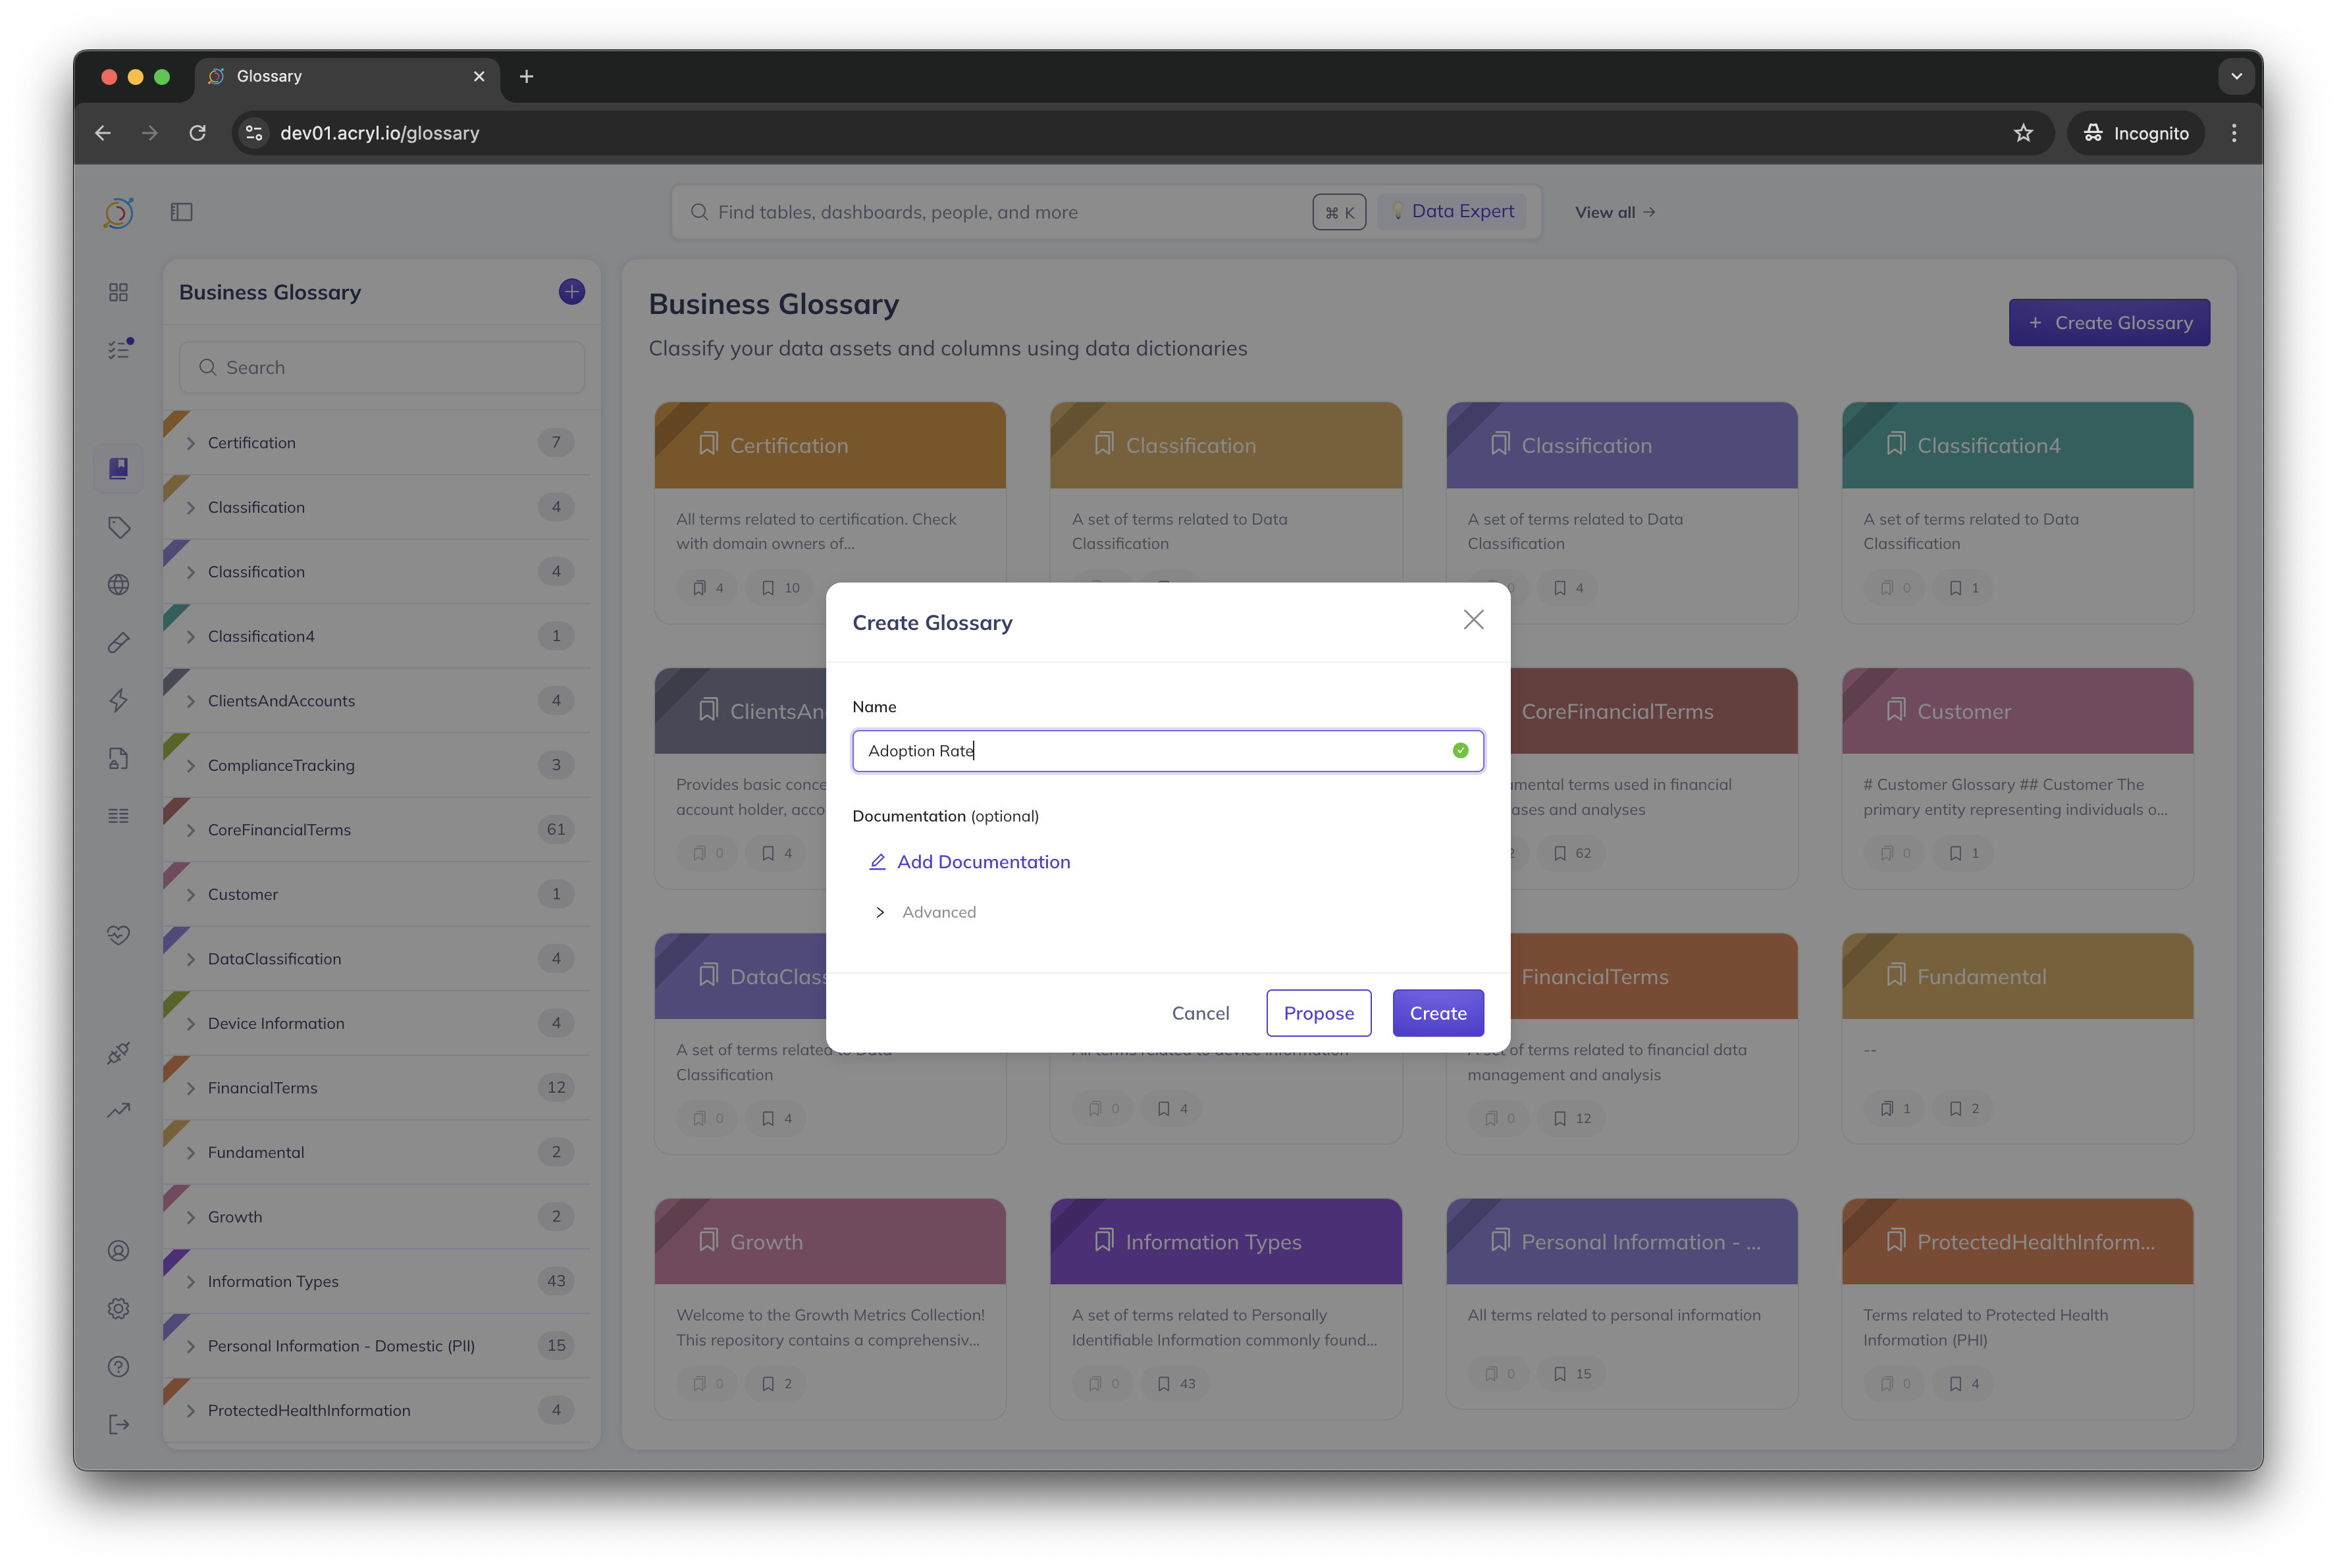Bookmark page with star icon
The width and height of the screenshot is (2337, 1568).
point(2023,133)
